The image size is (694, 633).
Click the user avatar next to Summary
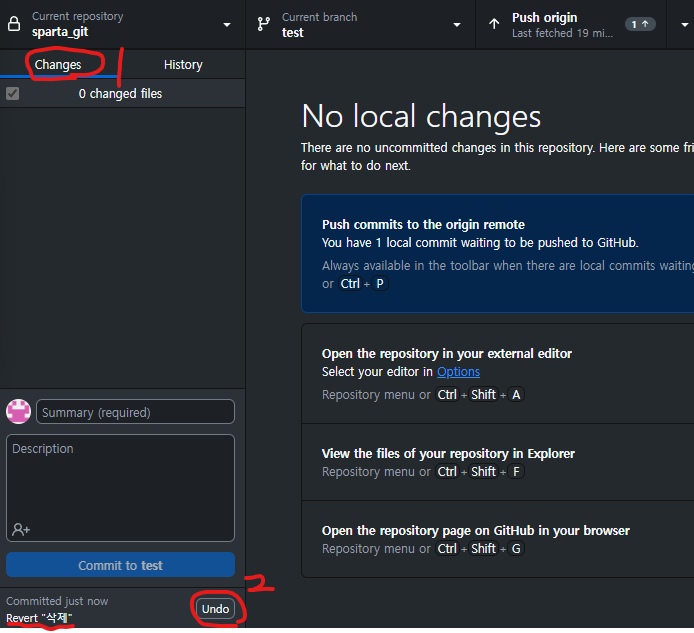click(x=19, y=411)
